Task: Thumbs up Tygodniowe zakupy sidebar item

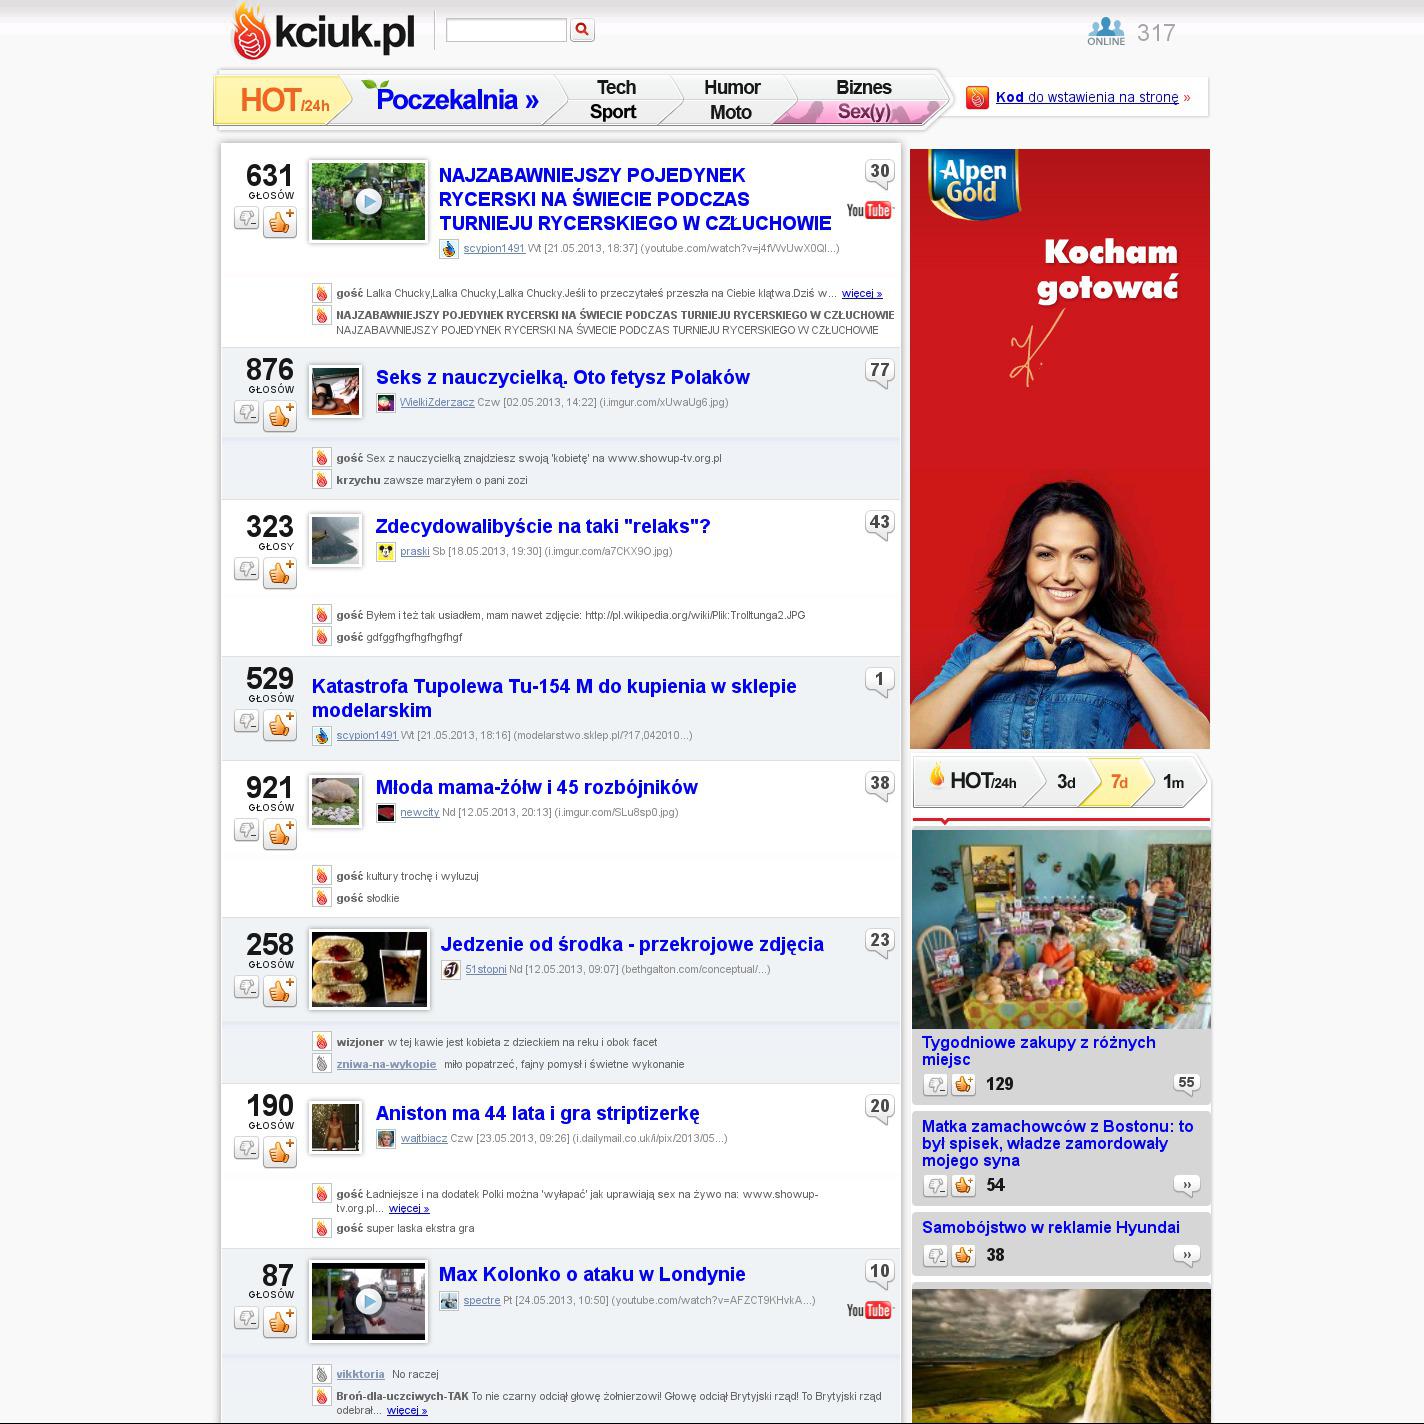Action: (x=964, y=1084)
